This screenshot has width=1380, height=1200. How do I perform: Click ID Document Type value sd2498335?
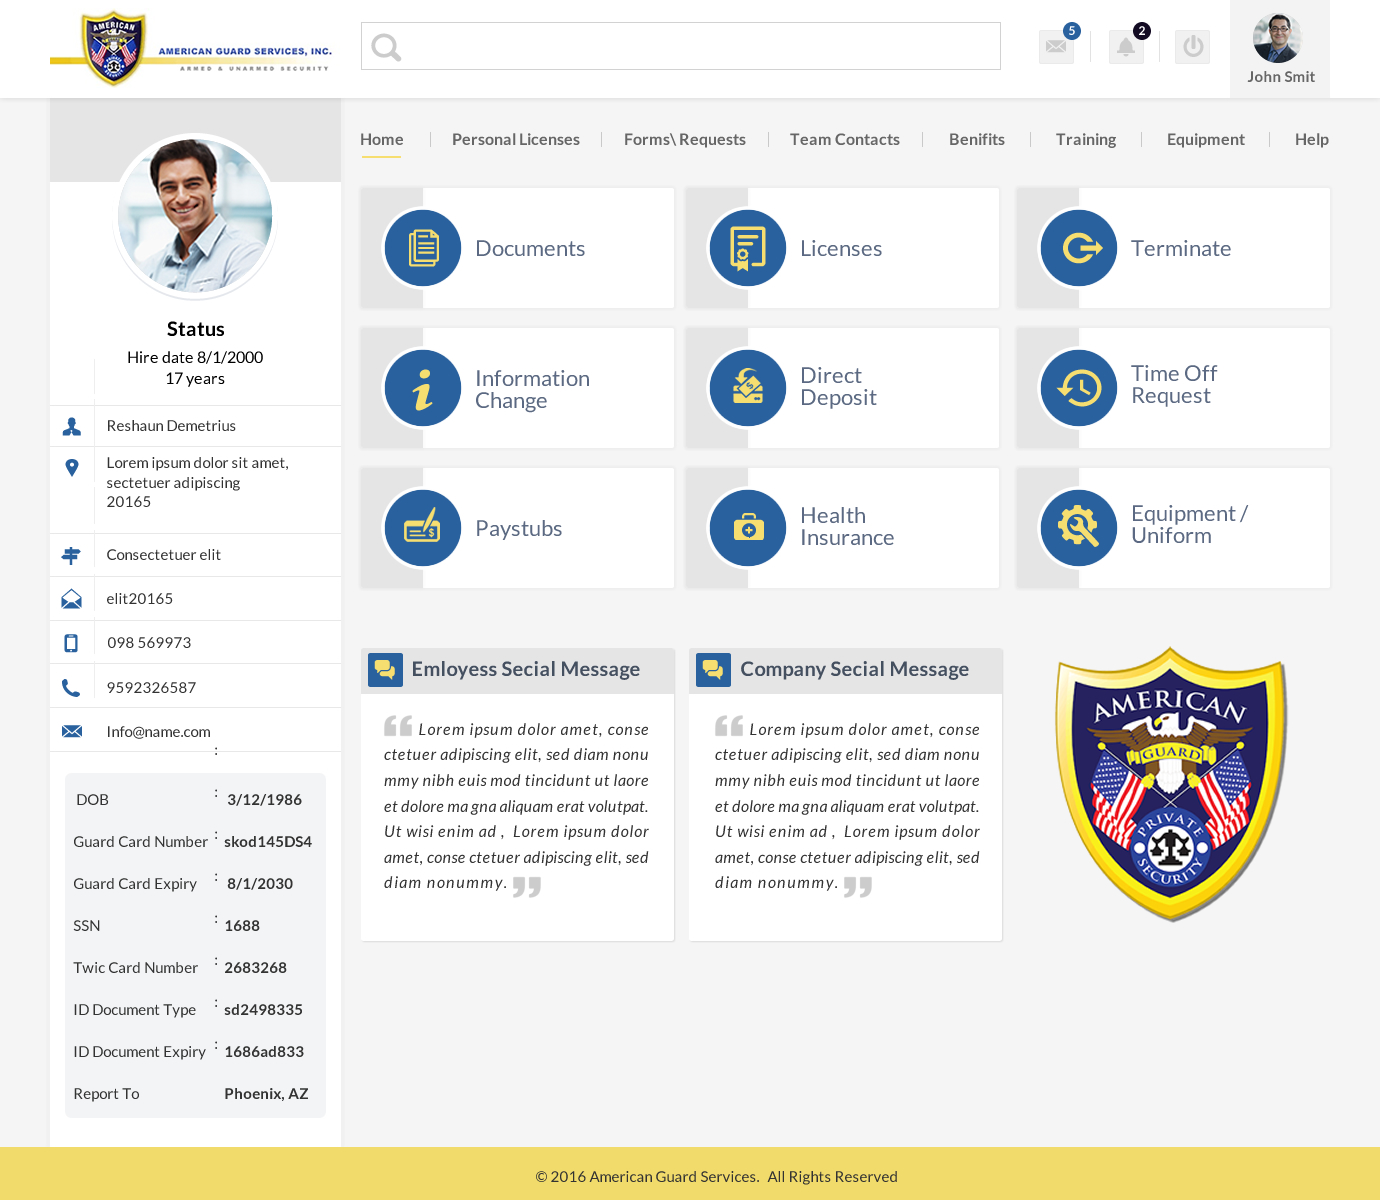263,1010
